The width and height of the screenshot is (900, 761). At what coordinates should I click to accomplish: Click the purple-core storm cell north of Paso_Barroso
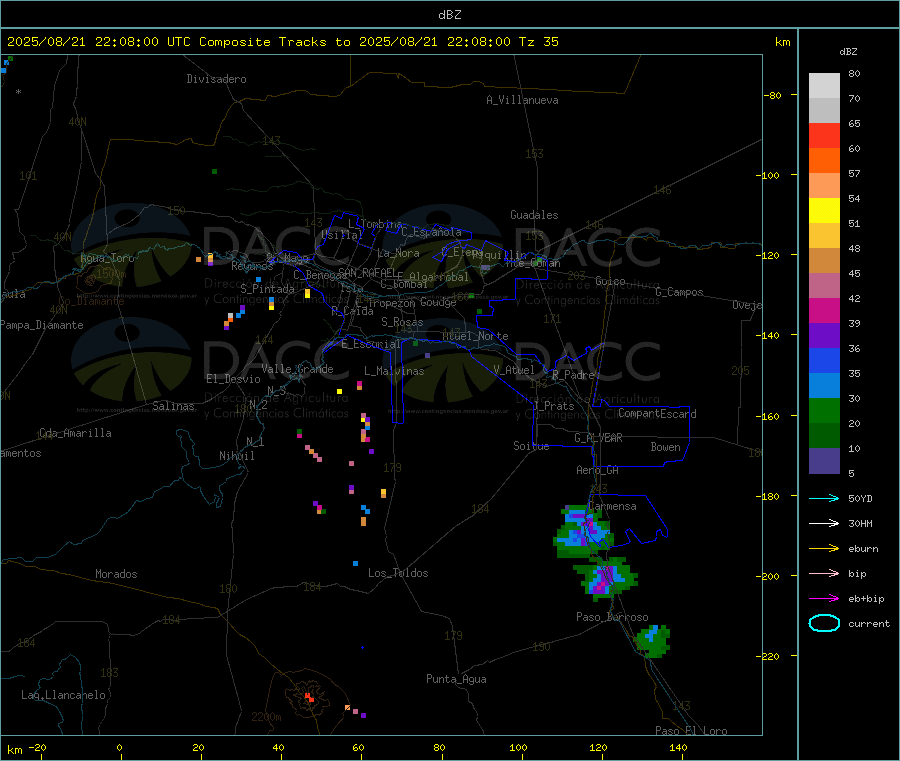click(x=606, y=578)
